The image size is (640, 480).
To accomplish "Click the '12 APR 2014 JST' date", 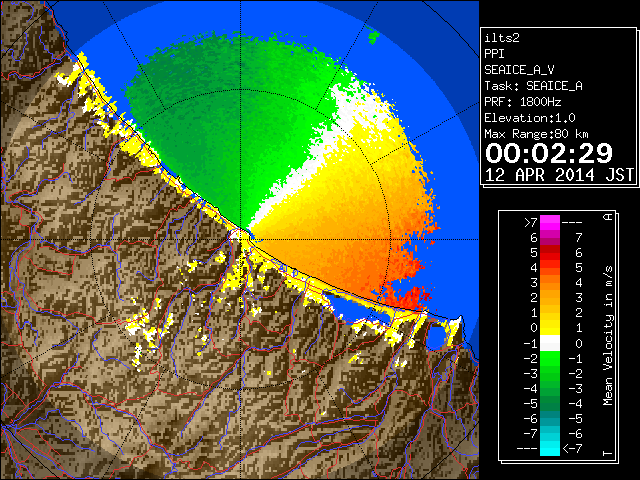I will (x=559, y=175).
